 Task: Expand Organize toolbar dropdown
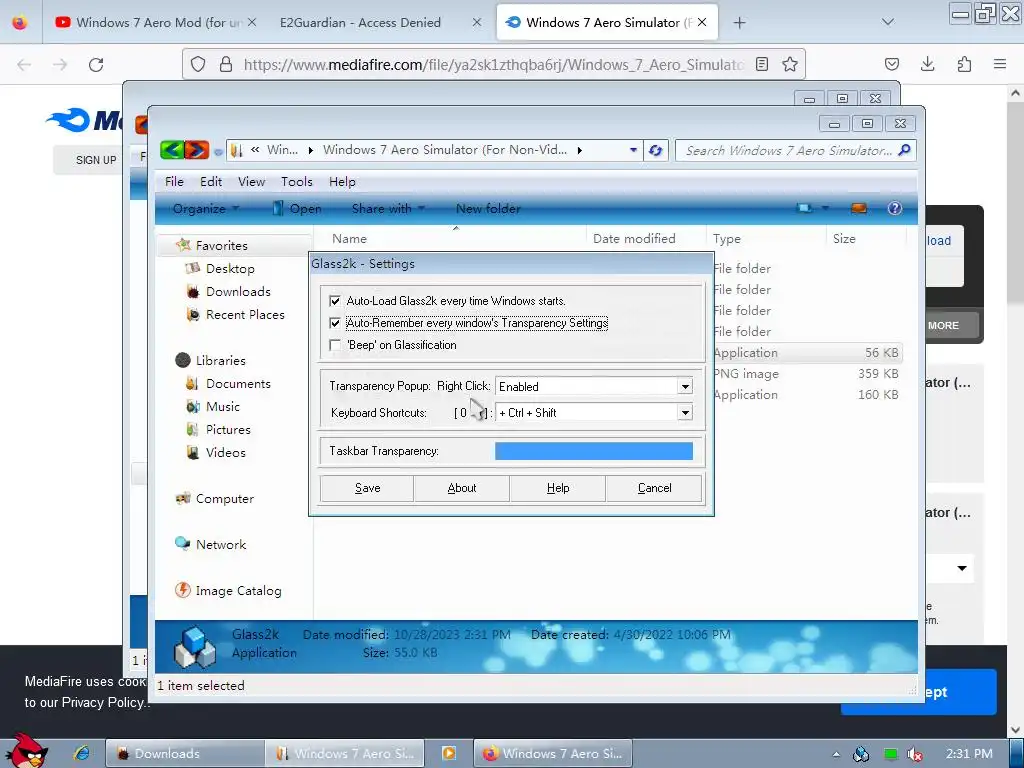[206, 208]
